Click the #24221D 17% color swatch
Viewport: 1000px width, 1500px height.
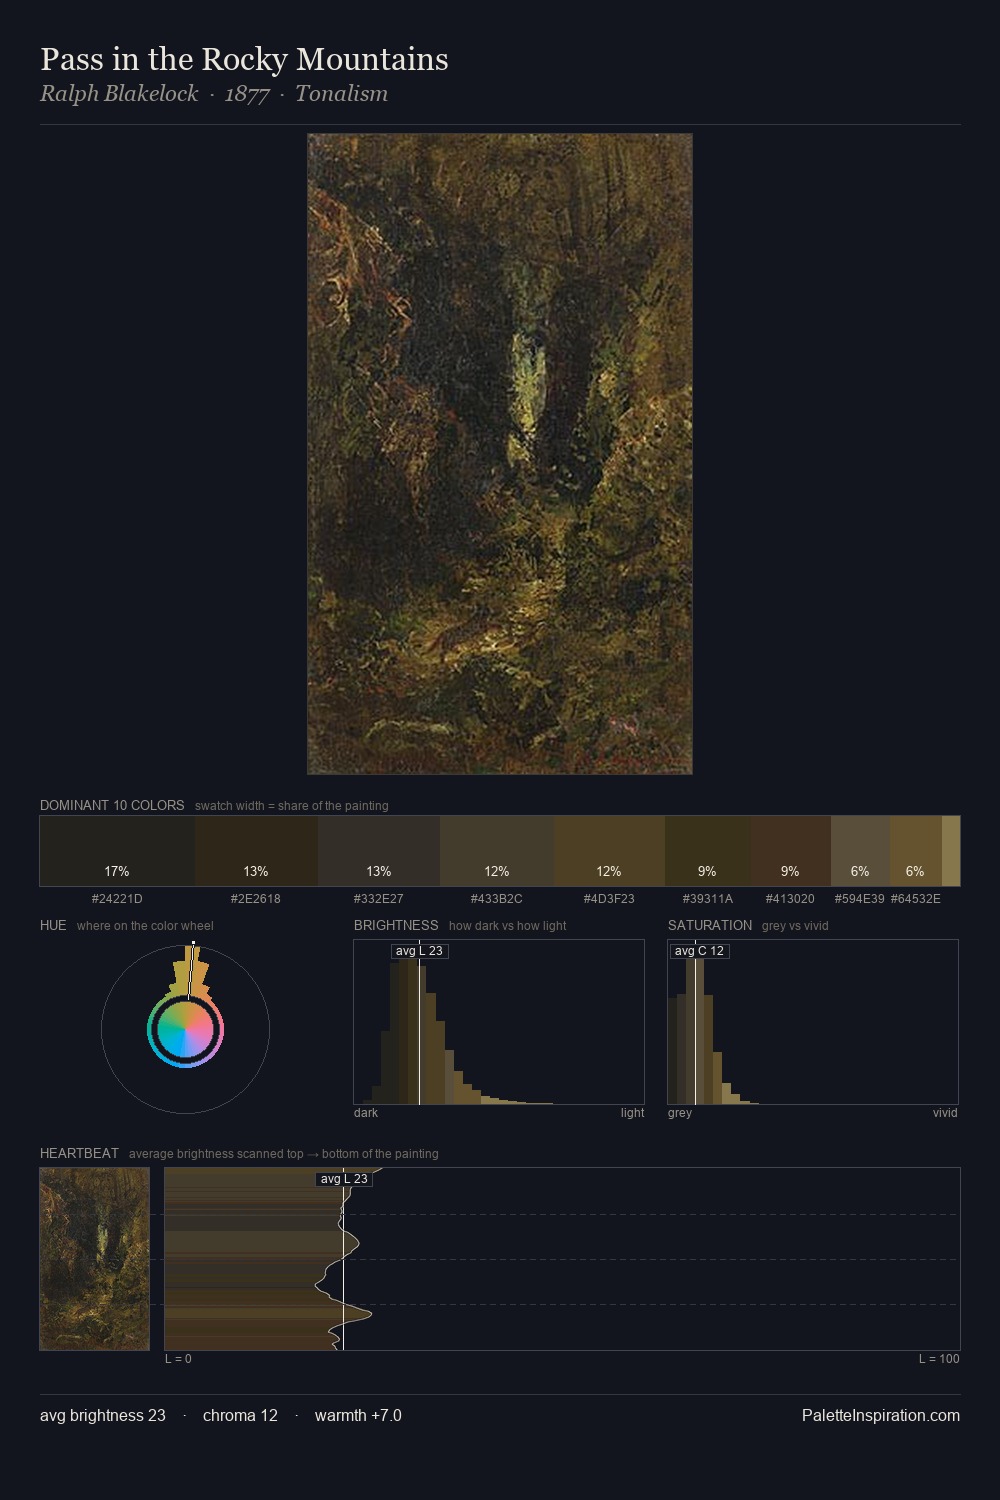click(x=117, y=851)
